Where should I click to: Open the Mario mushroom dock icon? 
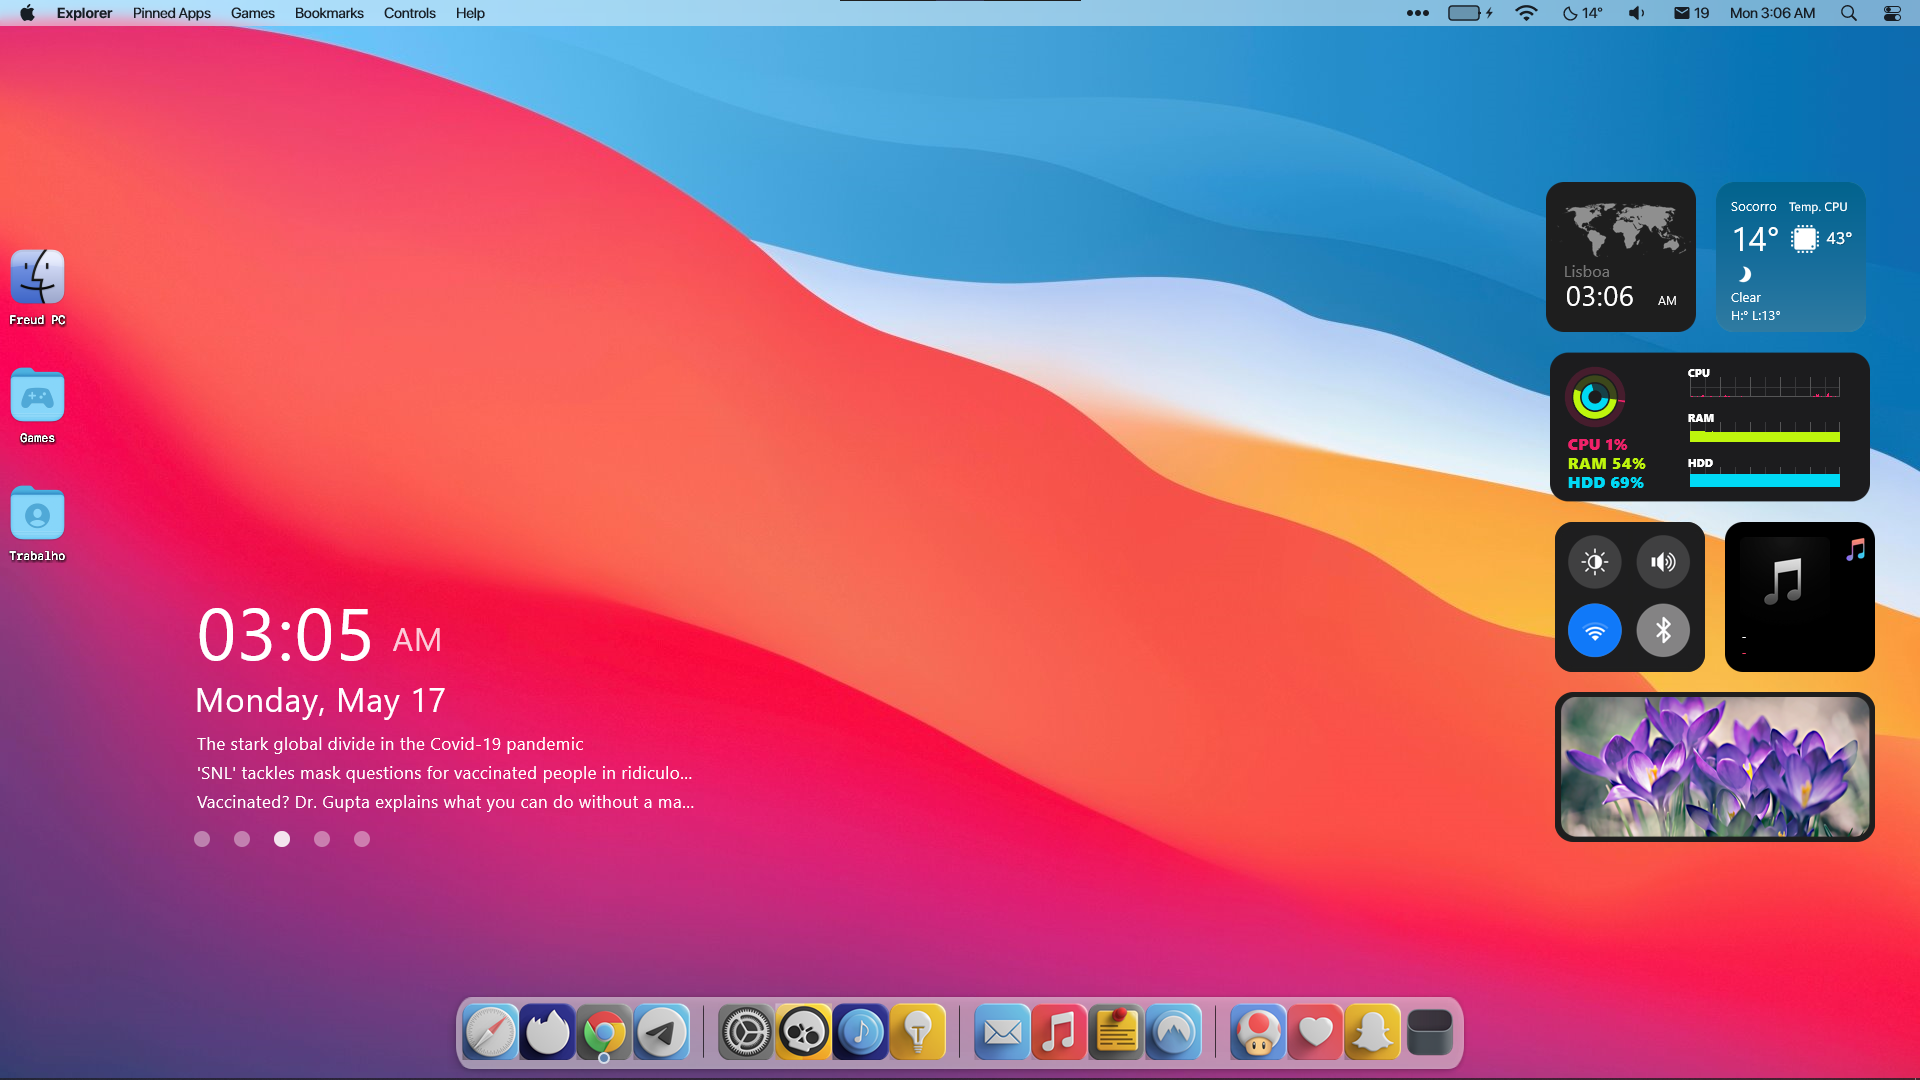(x=1258, y=1032)
